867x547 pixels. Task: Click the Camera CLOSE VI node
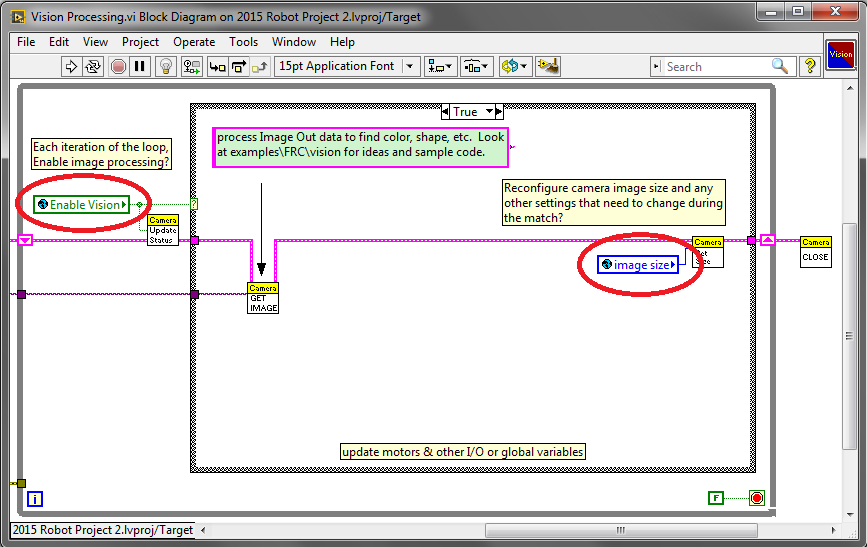coord(815,251)
